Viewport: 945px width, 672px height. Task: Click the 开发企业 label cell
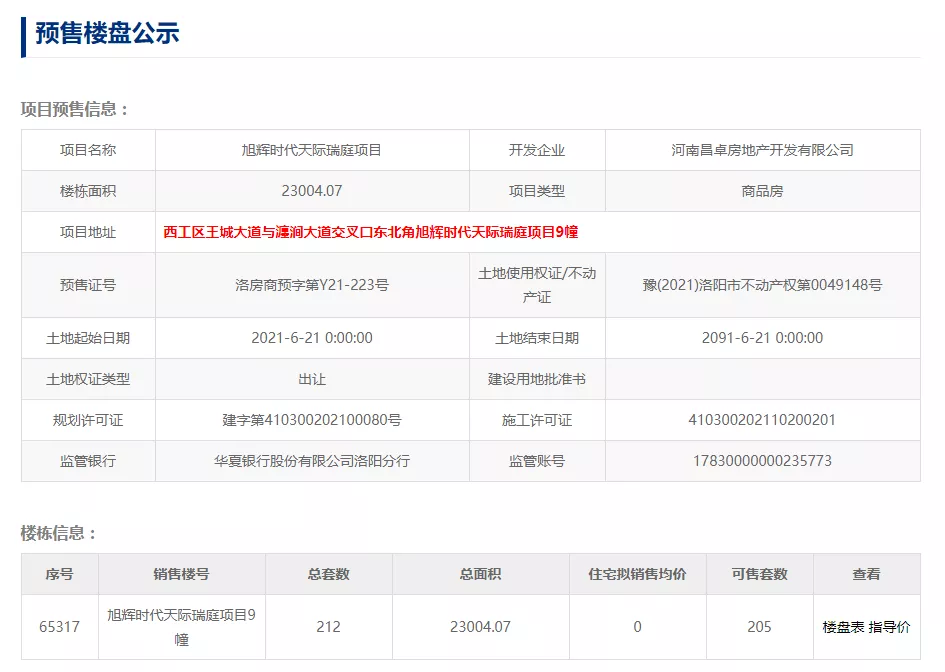537,150
